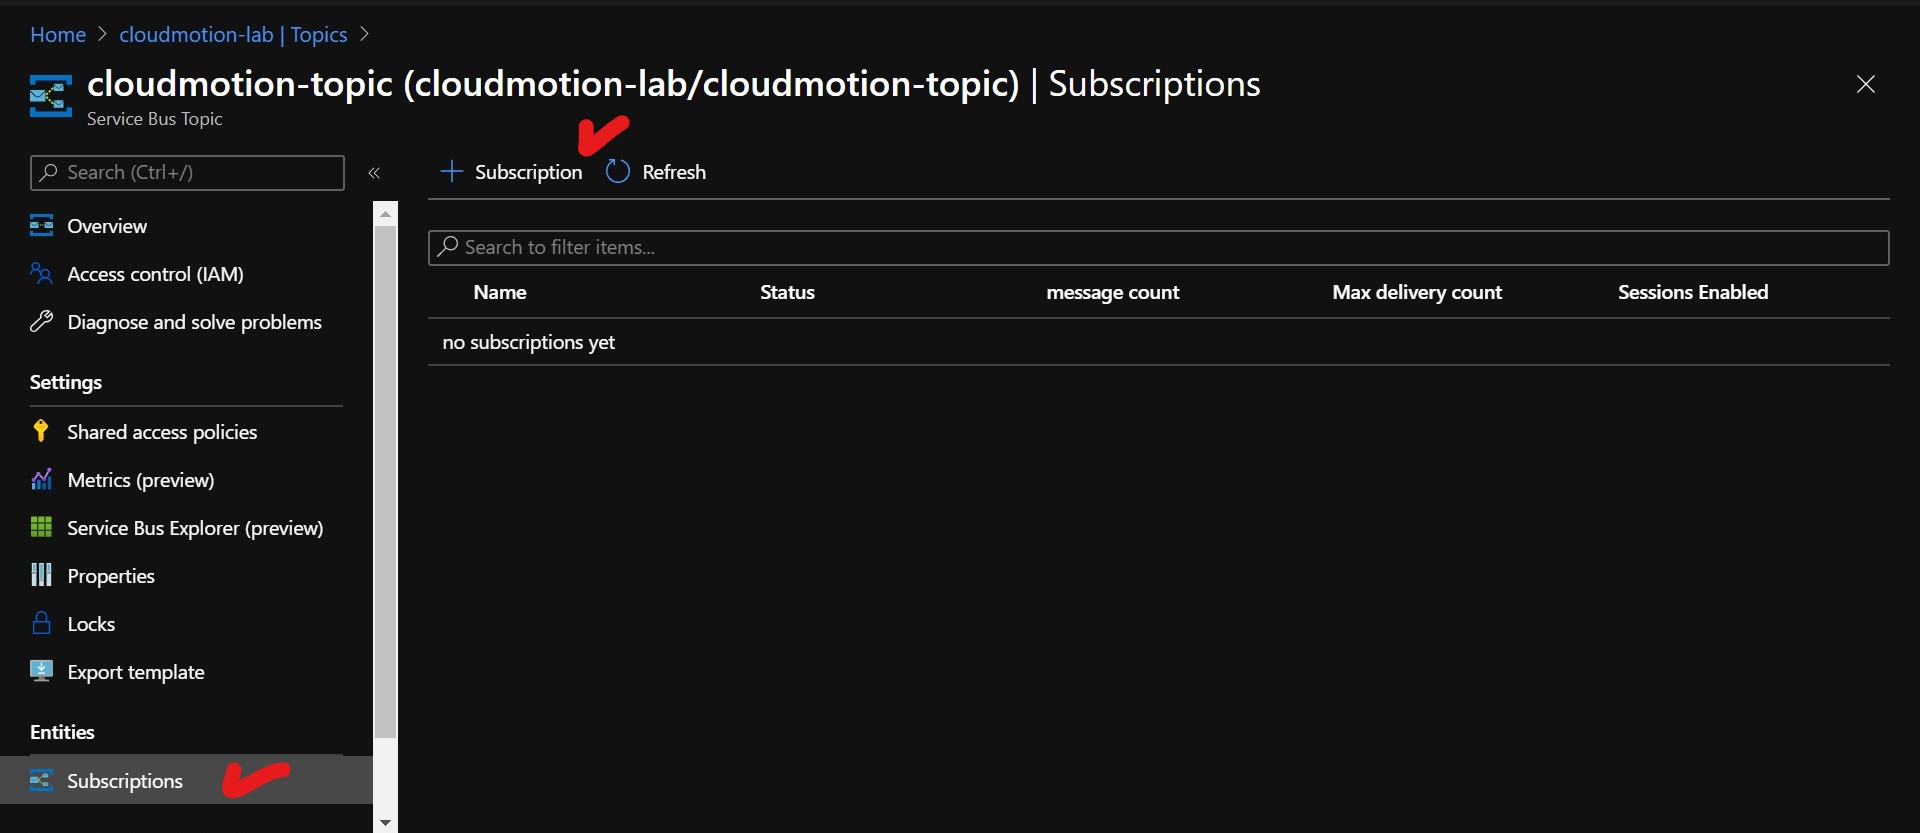Image resolution: width=1920 pixels, height=833 pixels.
Task: Add a new Subscription button
Action: 511,172
